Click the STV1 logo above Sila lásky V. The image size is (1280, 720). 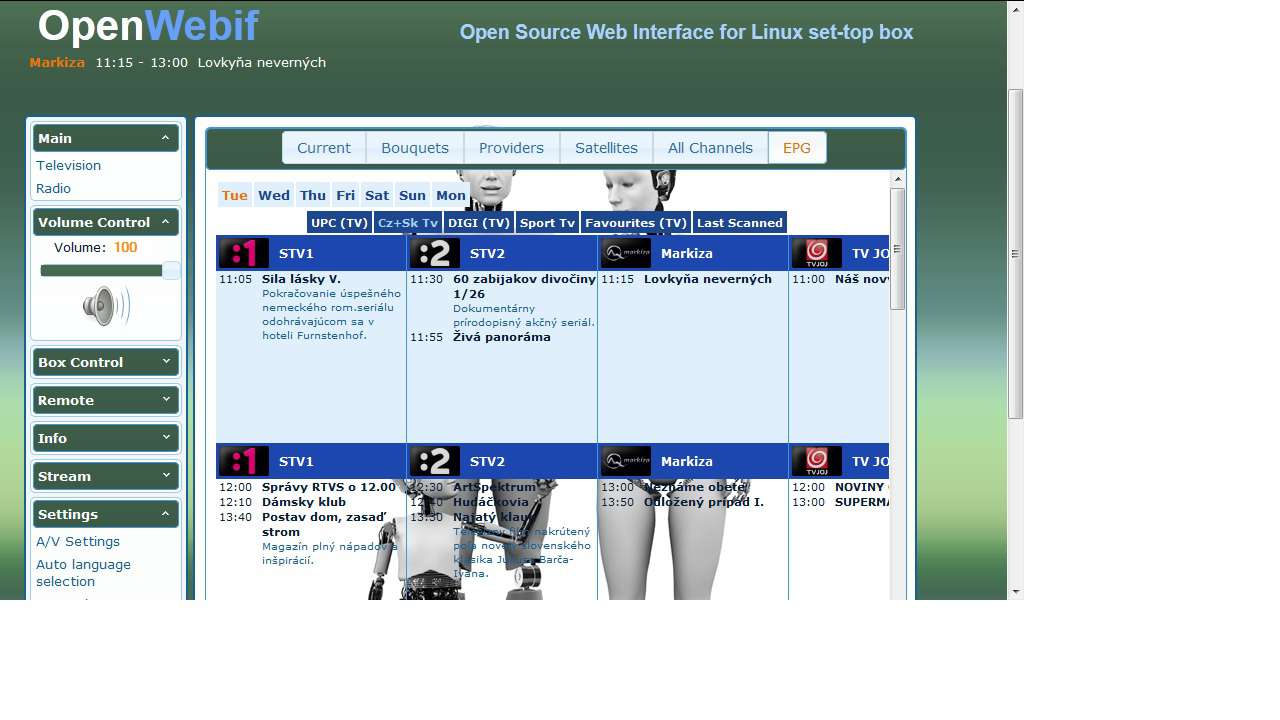coord(244,253)
